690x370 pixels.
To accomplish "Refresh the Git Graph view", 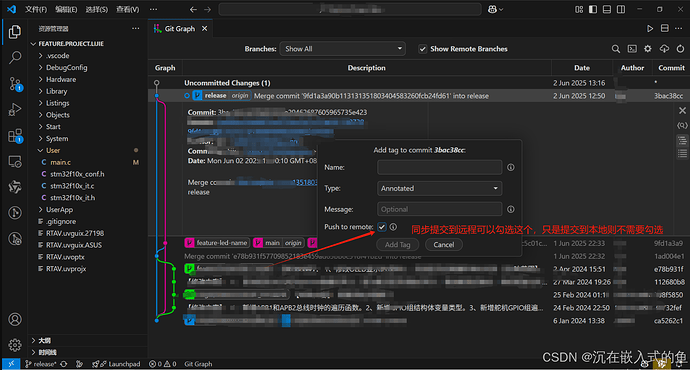I will (680, 49).
